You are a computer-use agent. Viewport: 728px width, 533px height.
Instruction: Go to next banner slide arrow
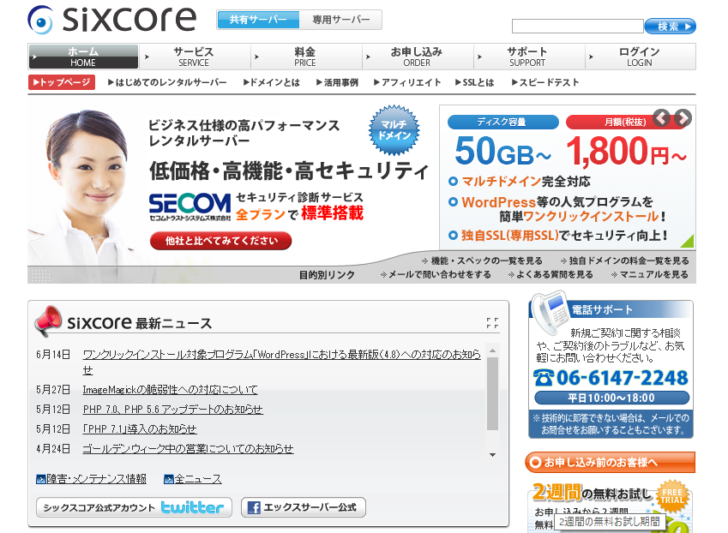[x=682, y=118]
